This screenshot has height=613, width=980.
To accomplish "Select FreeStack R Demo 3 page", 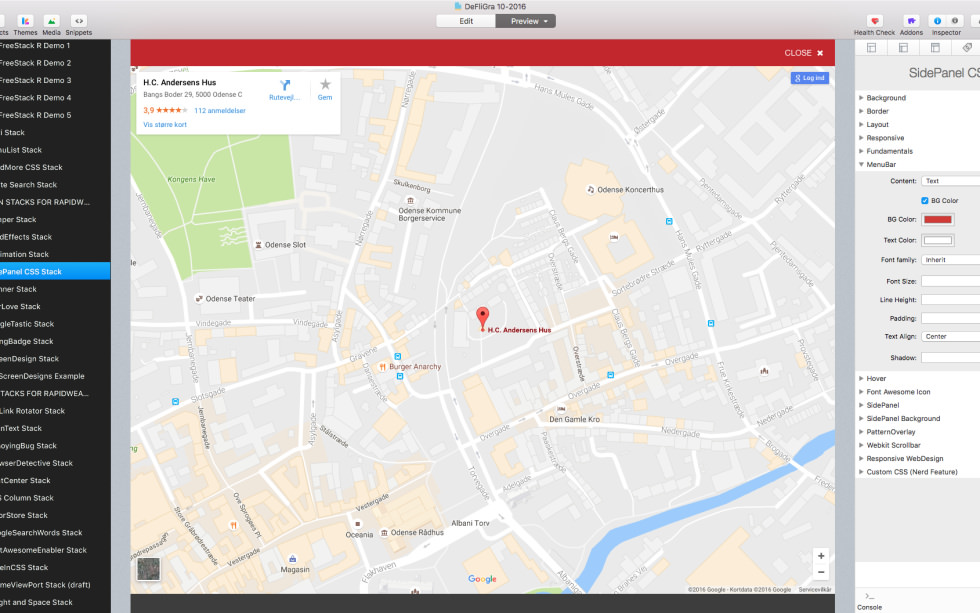I will coord(55,81).
